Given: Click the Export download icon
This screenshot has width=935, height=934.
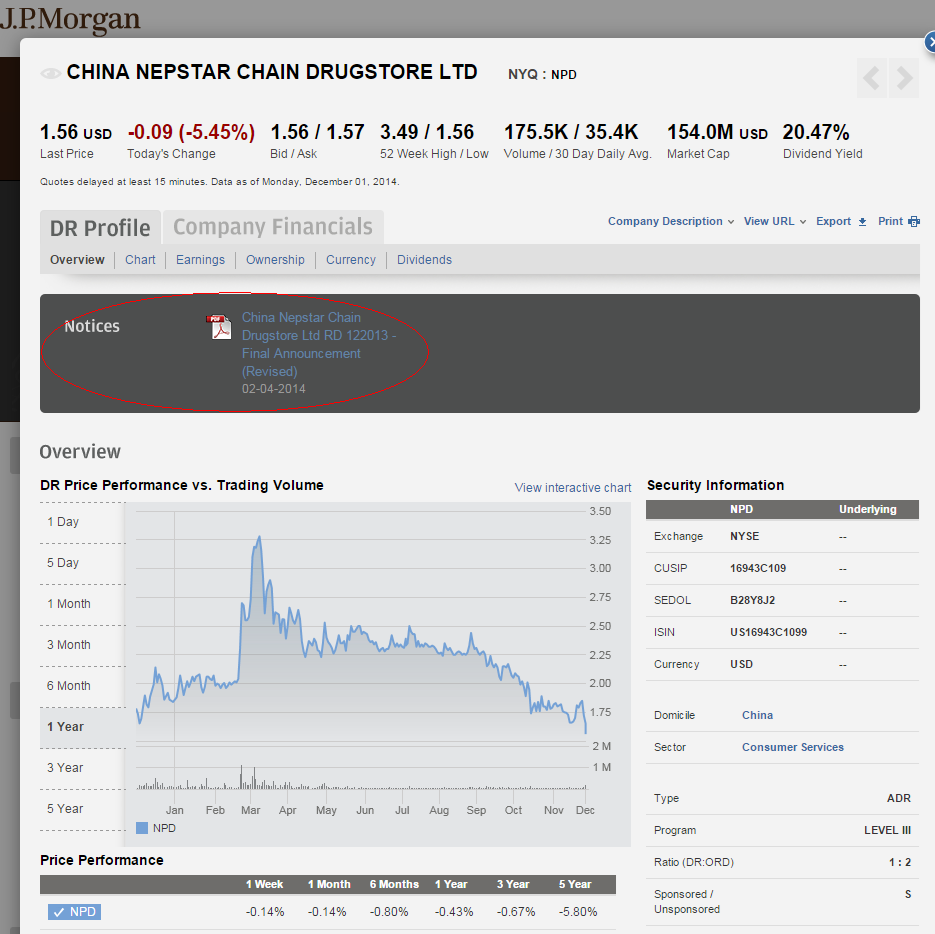Looking at the screenshot, I should pyautogui.click(x=862, y=222).
